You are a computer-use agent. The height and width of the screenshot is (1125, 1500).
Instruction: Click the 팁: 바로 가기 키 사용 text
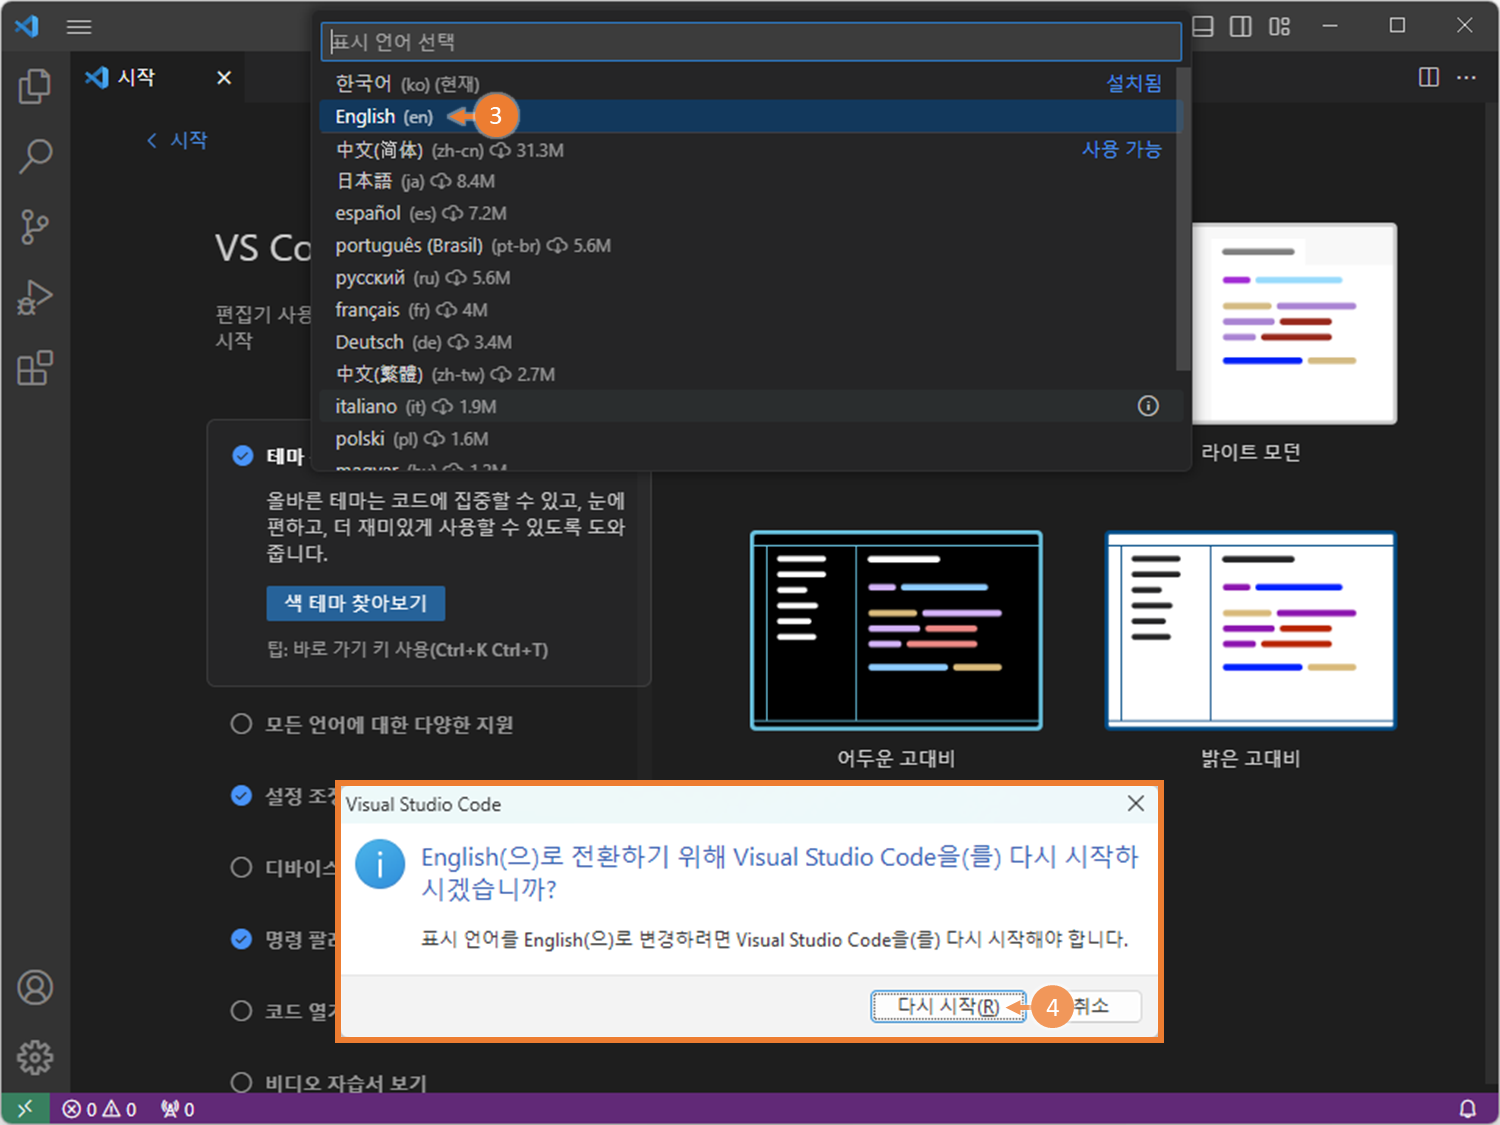(407, 650)
